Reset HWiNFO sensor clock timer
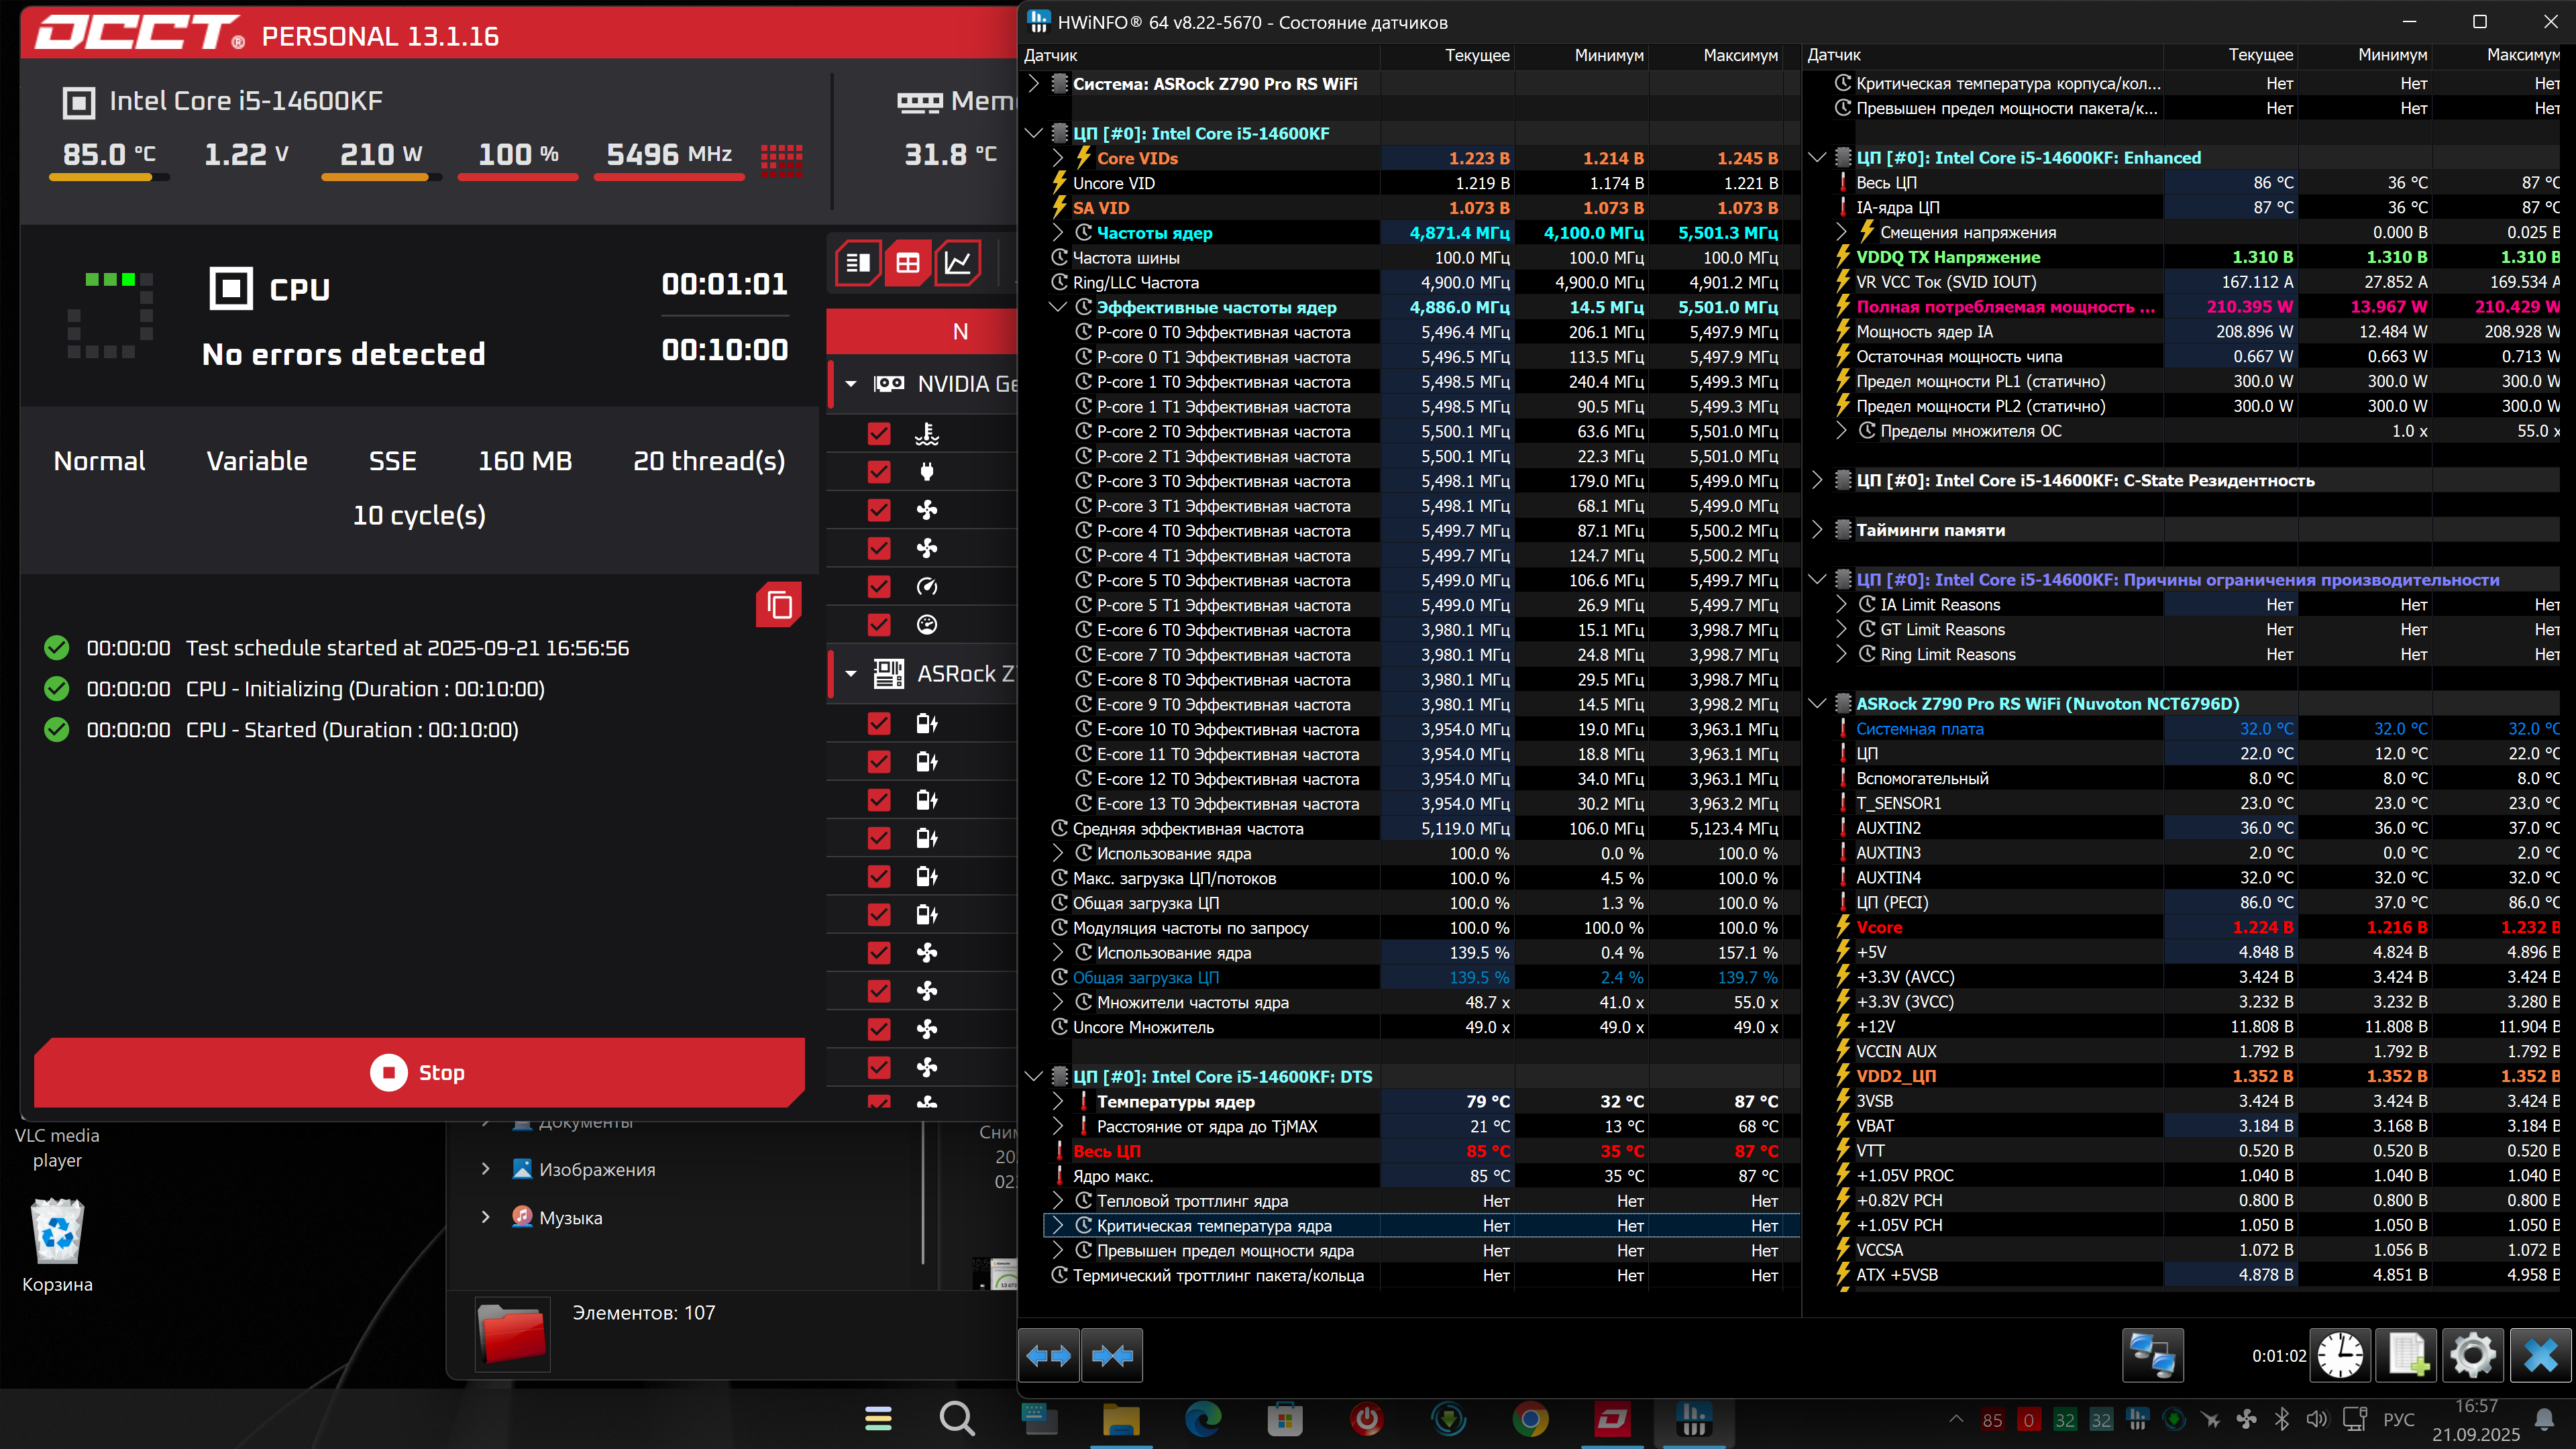This screenshot has height=1449, width=2576. (x=2340, y=1356)
